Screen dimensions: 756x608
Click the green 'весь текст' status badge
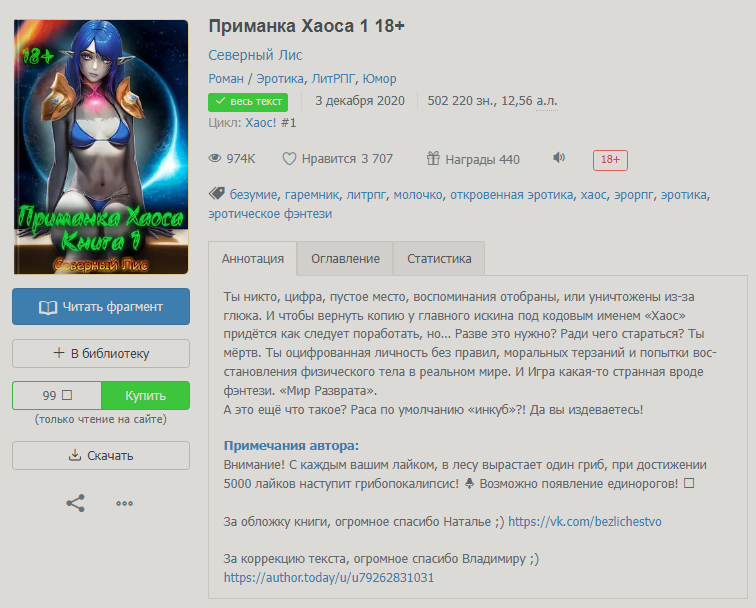[248, 102]
